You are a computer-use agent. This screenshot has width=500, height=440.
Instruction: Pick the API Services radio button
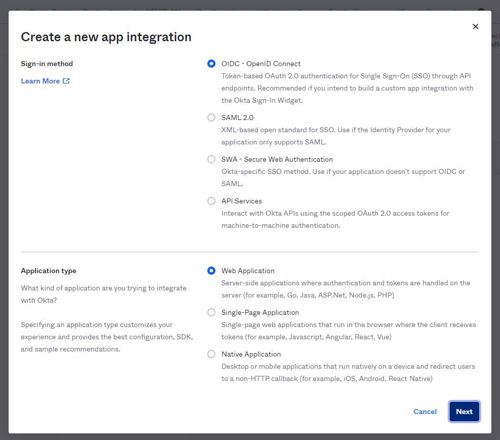[x=211, y=201]
